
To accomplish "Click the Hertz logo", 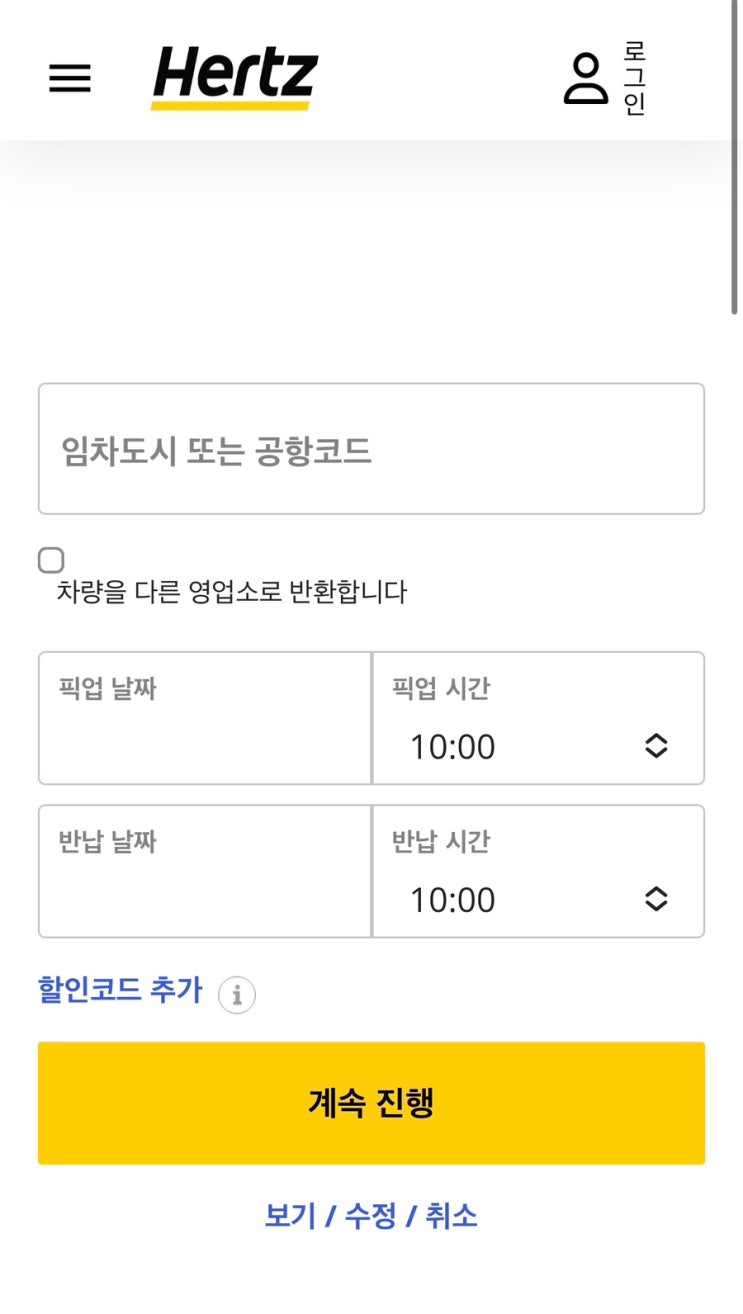I will pos(235,78).
